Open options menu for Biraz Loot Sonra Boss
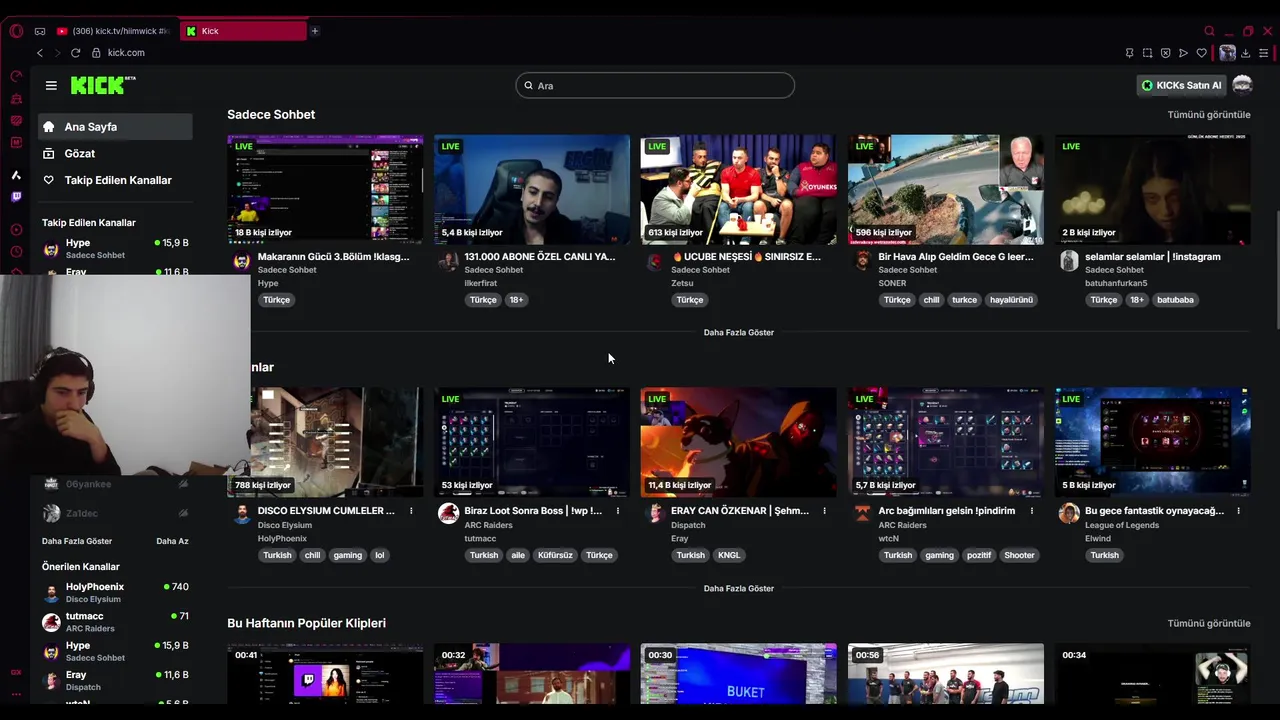 point(618,511)
